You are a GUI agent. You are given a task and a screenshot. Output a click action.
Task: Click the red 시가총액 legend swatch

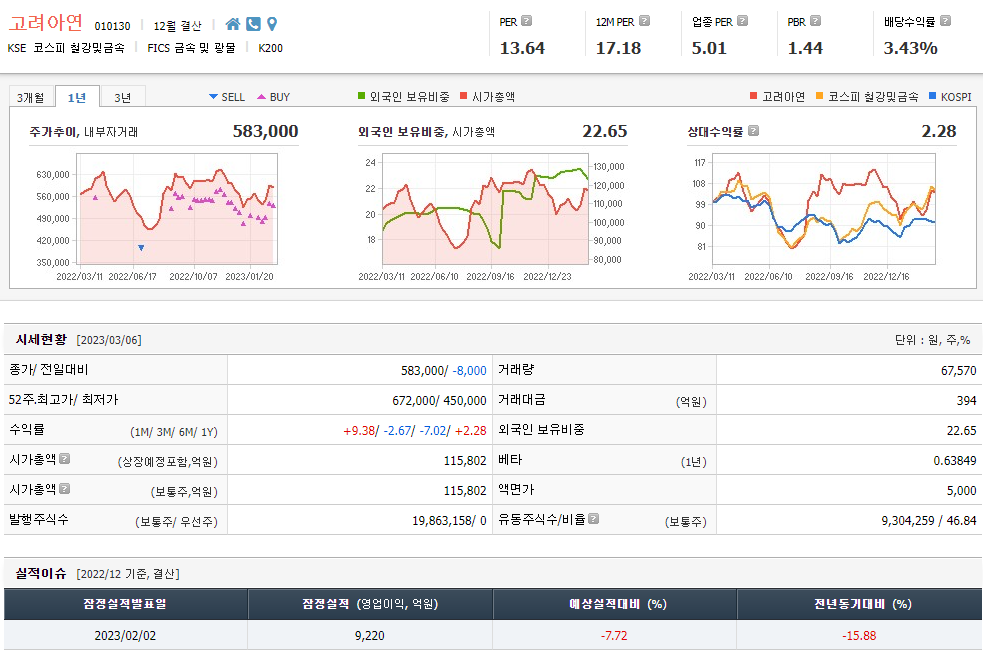click(463, 96)
